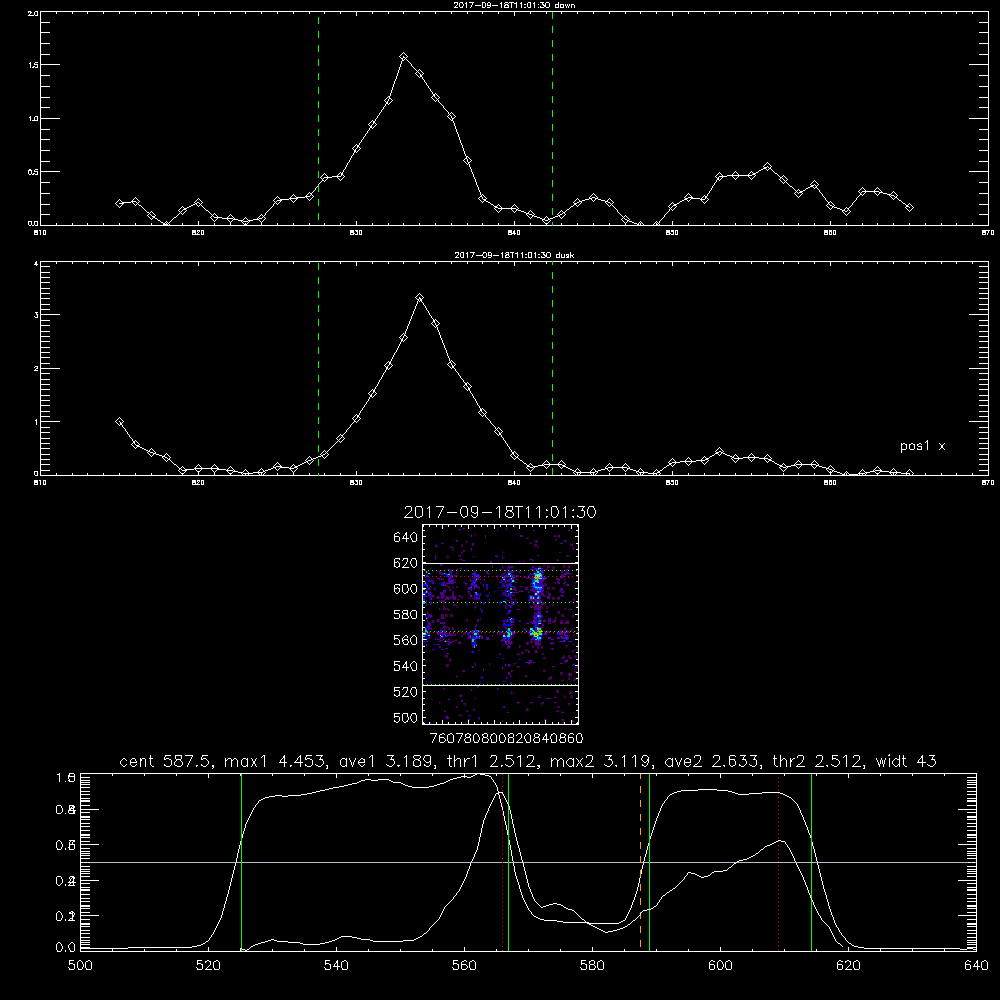Image resolution: width=1000 pixels, height=1000 pixels.
Task: Click '0.5' on the dawn plot y-axis
Action: pos(34,172)
